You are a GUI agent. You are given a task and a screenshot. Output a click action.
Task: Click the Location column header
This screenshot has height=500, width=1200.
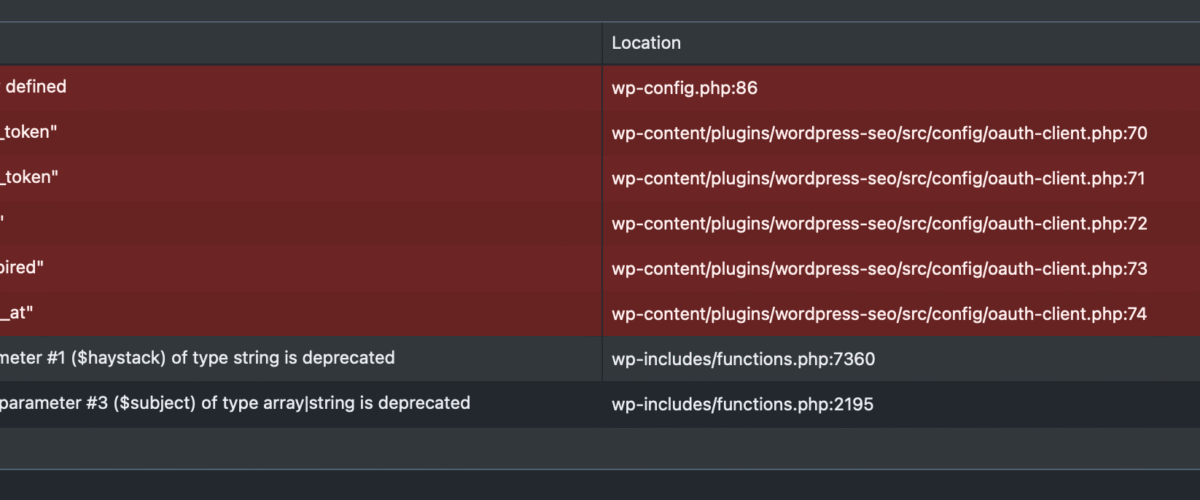coord(646,43)
